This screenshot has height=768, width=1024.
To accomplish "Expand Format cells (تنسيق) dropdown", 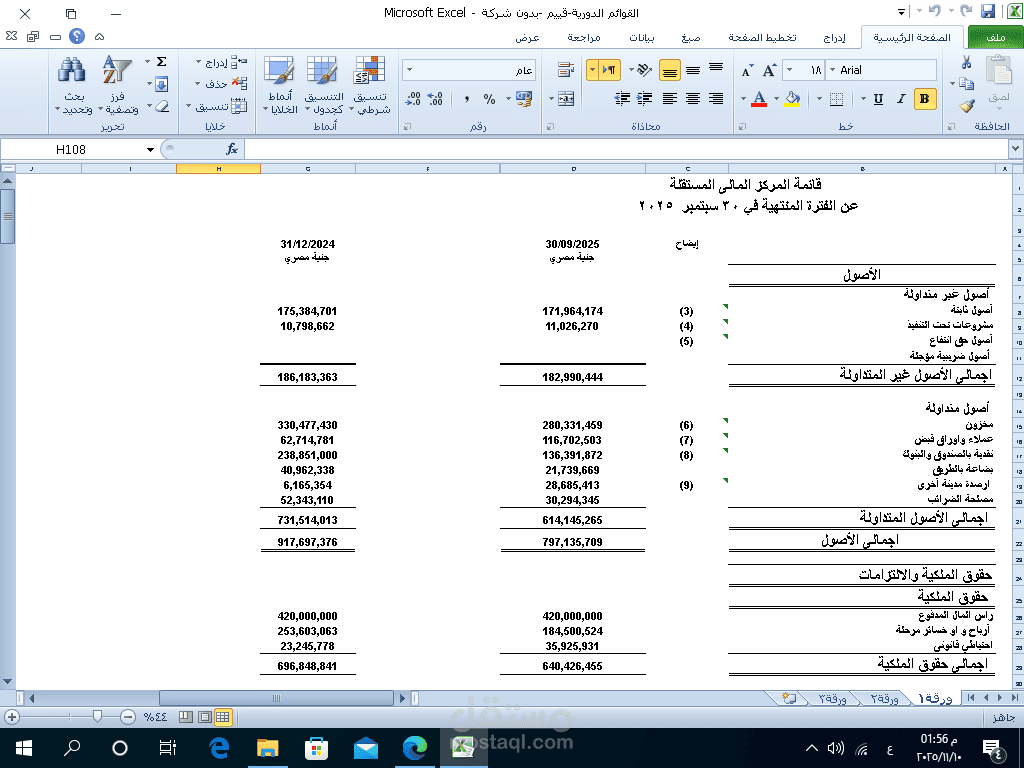I will [x=189, y=106].
